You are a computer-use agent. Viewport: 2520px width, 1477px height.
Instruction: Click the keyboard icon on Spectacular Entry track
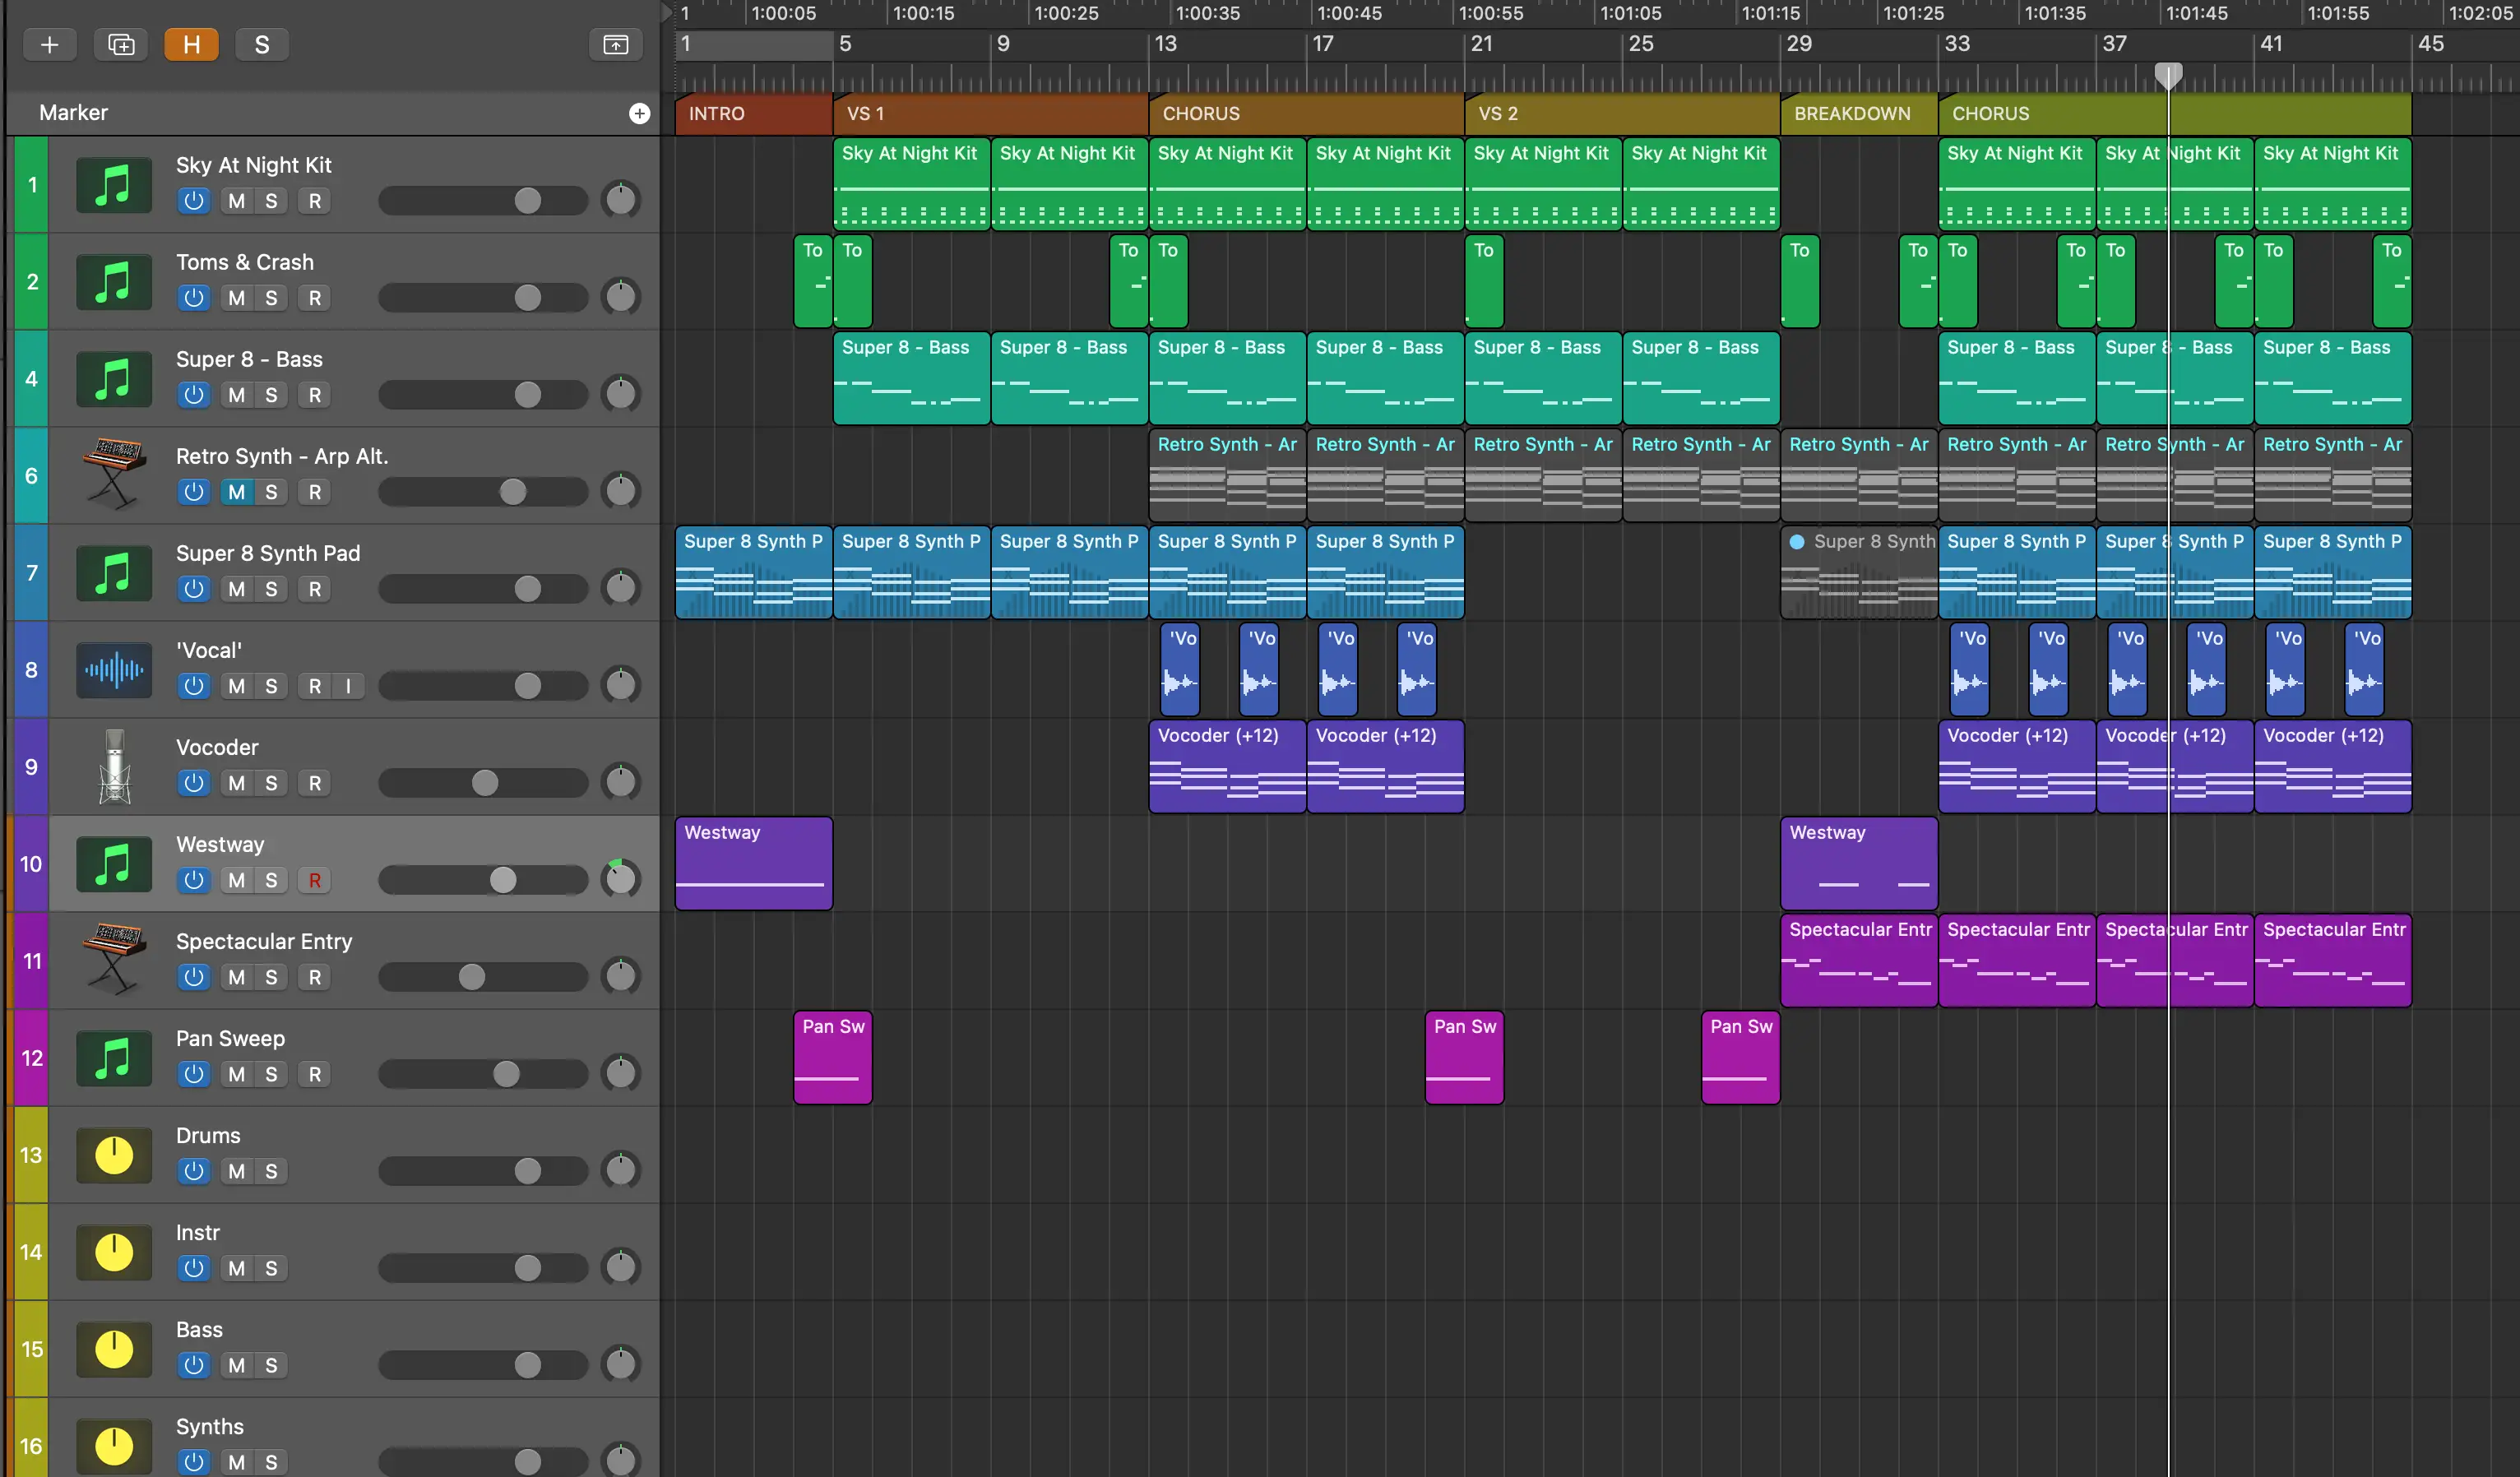point(109,958)
